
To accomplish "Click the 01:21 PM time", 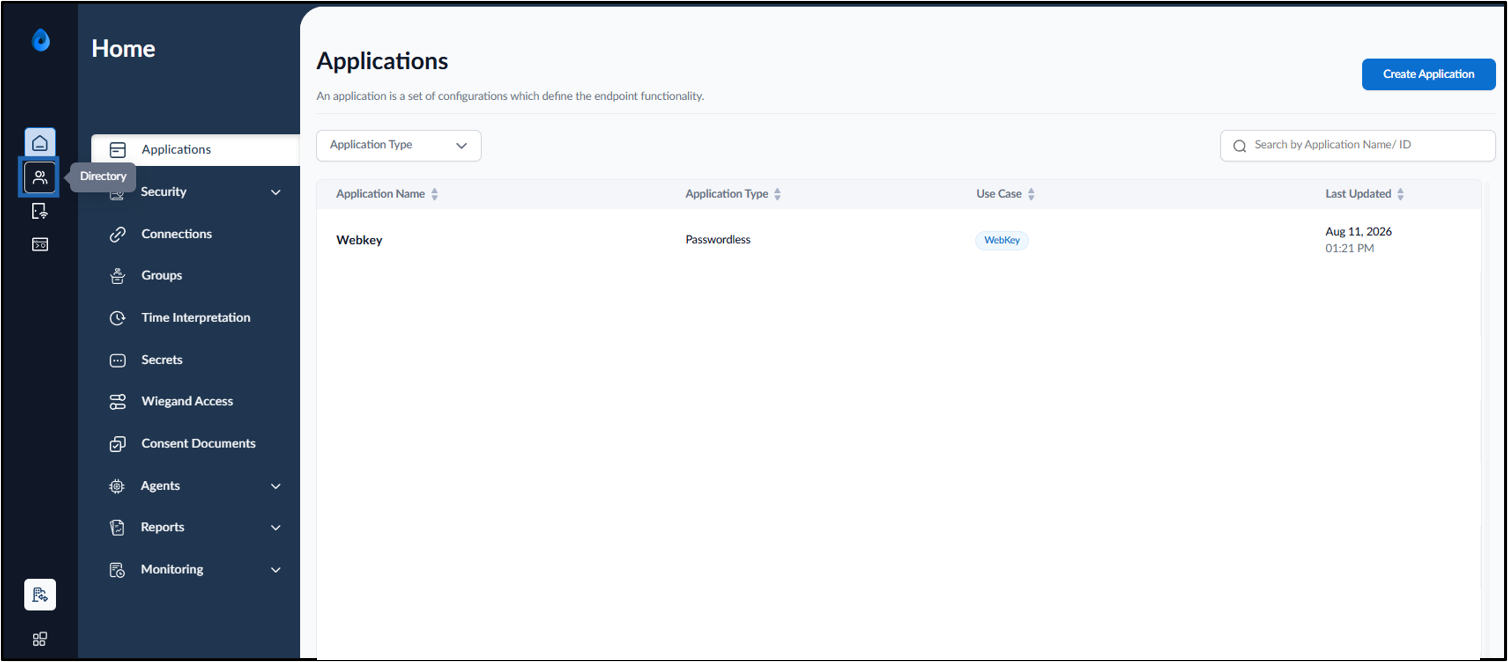I will [1349, 248].
